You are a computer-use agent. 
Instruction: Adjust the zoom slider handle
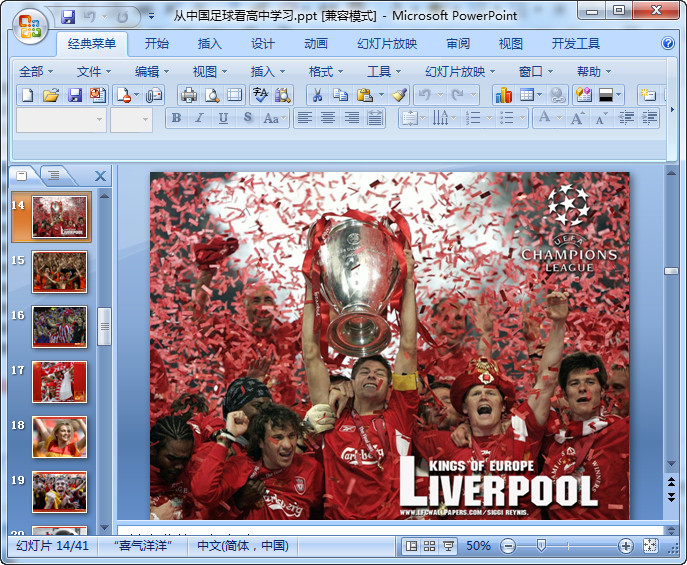[x=541, y=546]
